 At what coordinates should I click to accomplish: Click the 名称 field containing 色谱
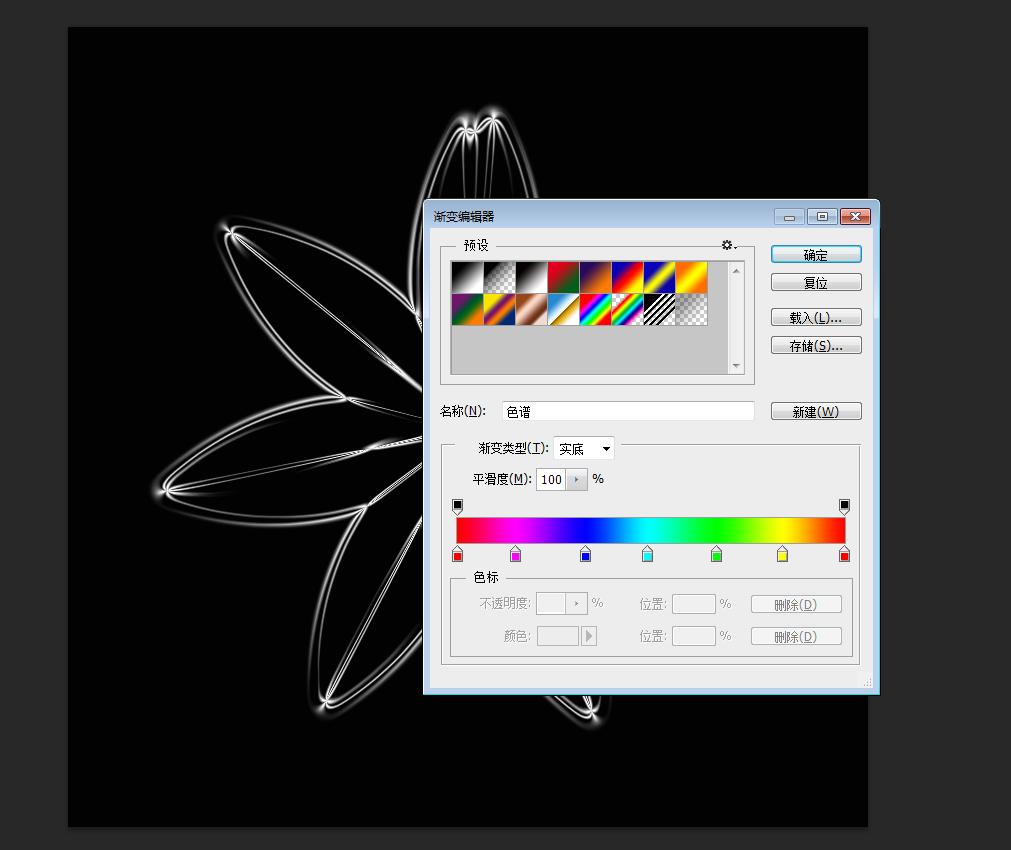point(628,411)
